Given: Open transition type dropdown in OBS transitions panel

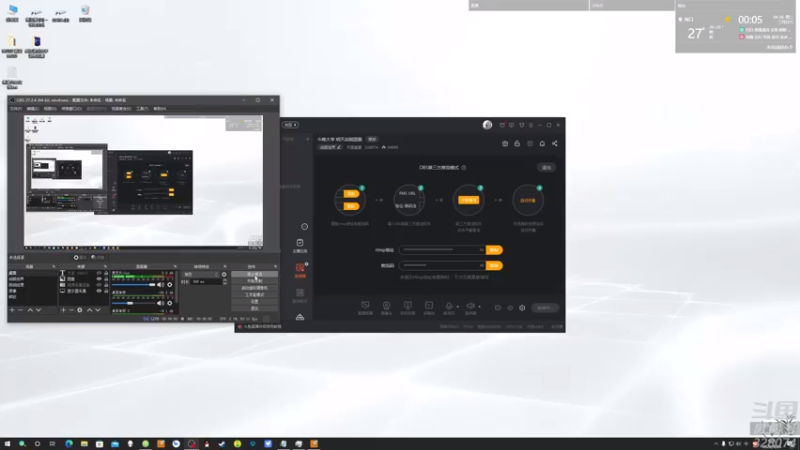Looking at the screenshot, I should tap(201, 274).
